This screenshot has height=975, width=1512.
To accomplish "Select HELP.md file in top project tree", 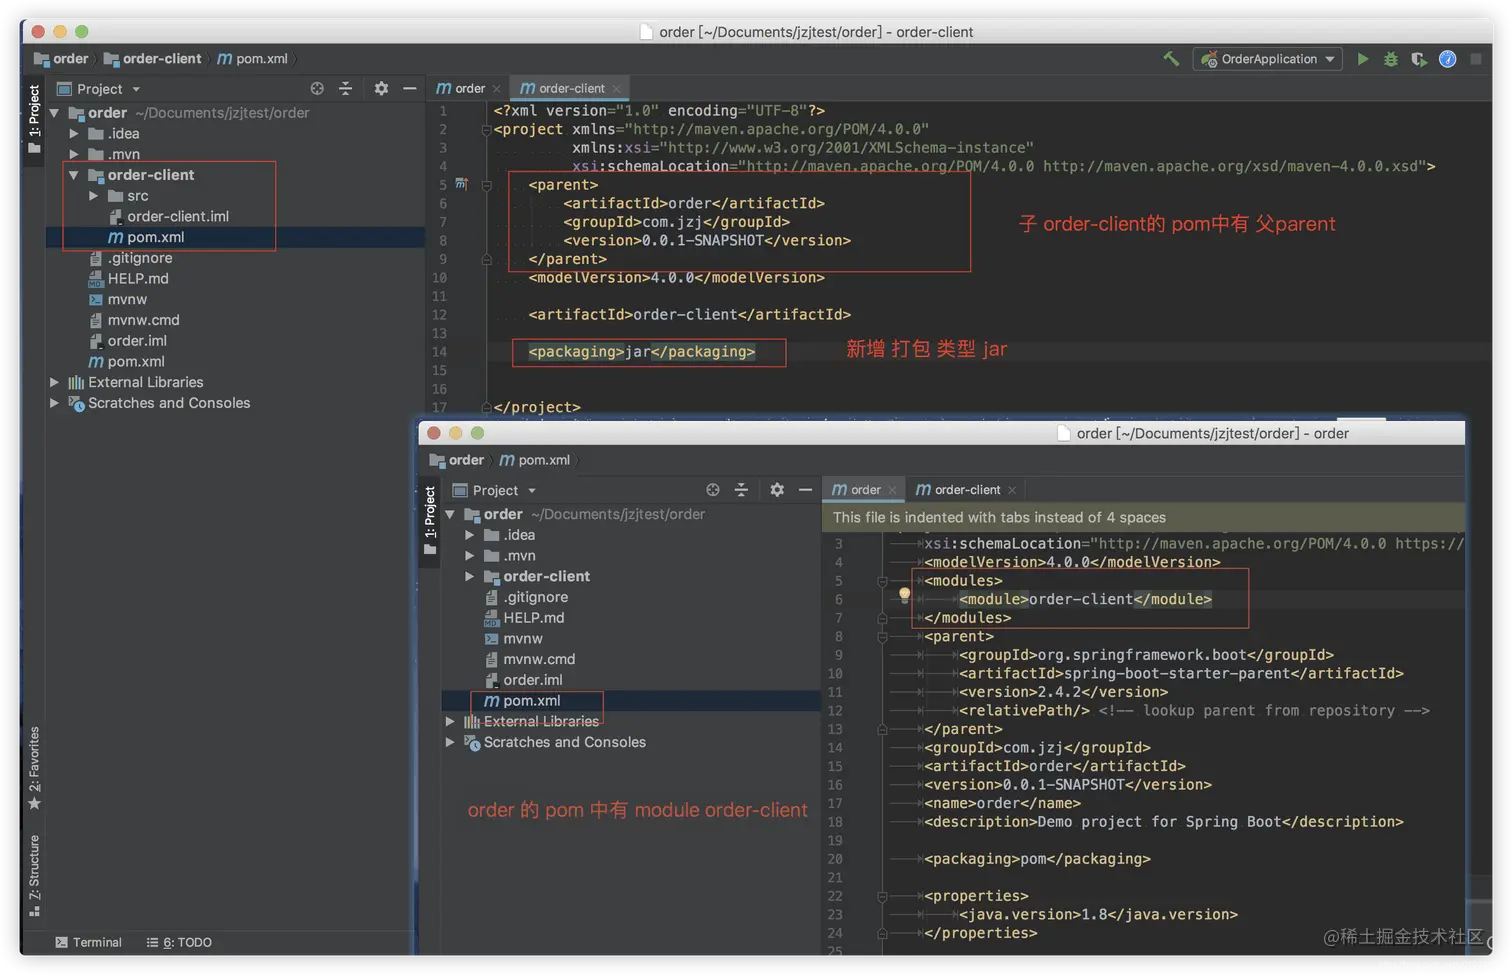I will [138, 279].
